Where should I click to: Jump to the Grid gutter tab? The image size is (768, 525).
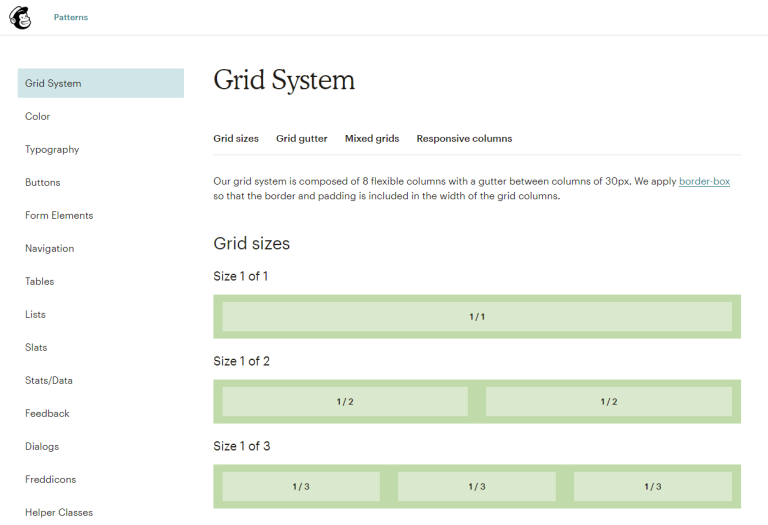coord(302,139)
